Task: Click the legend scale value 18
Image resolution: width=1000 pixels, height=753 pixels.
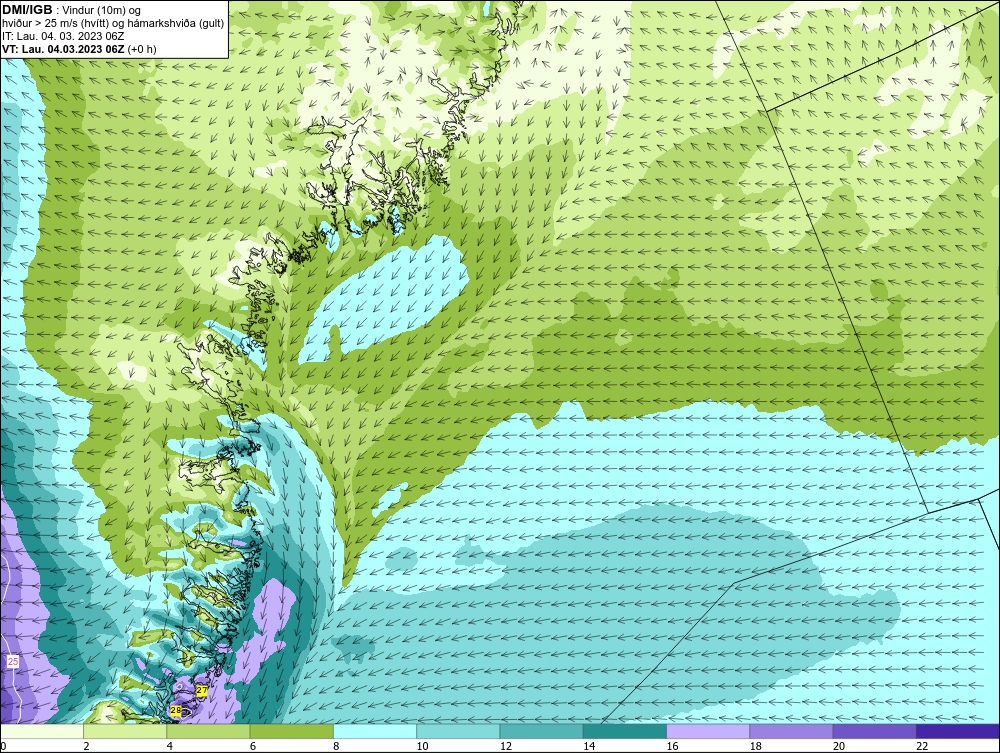Action: point(754,746)
